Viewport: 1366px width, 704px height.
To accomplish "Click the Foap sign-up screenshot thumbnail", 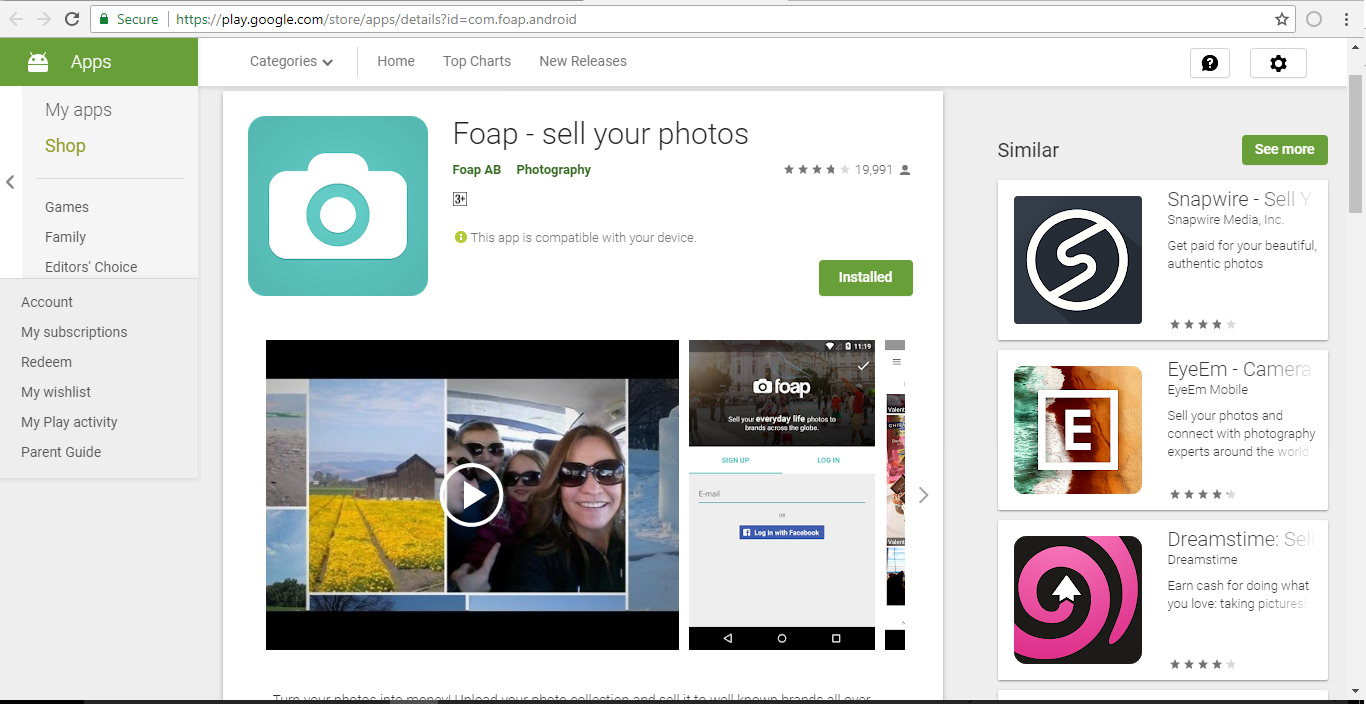I will point(782,495).
